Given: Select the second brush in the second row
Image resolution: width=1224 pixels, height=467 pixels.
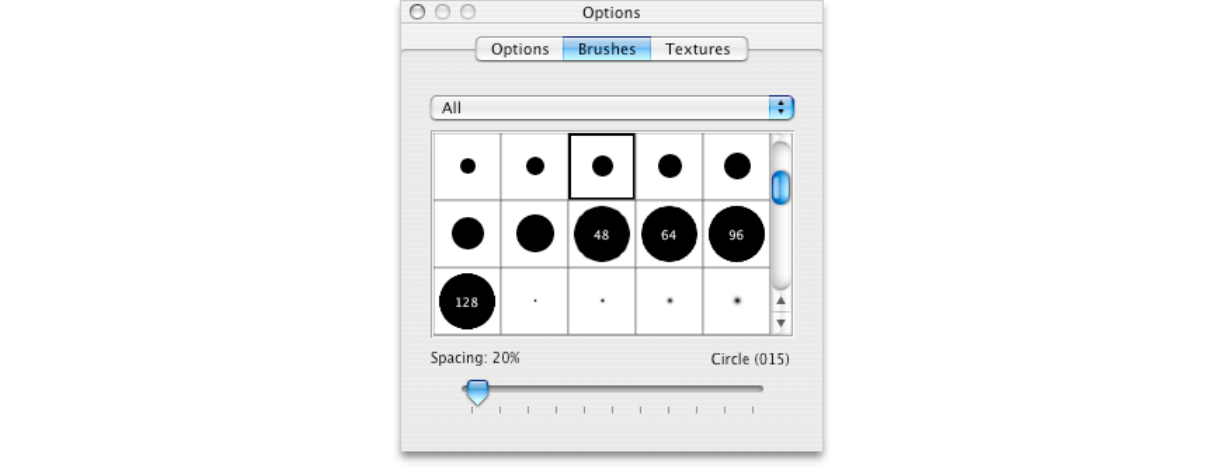Looking at the screenshot, I should coord(535,234).
